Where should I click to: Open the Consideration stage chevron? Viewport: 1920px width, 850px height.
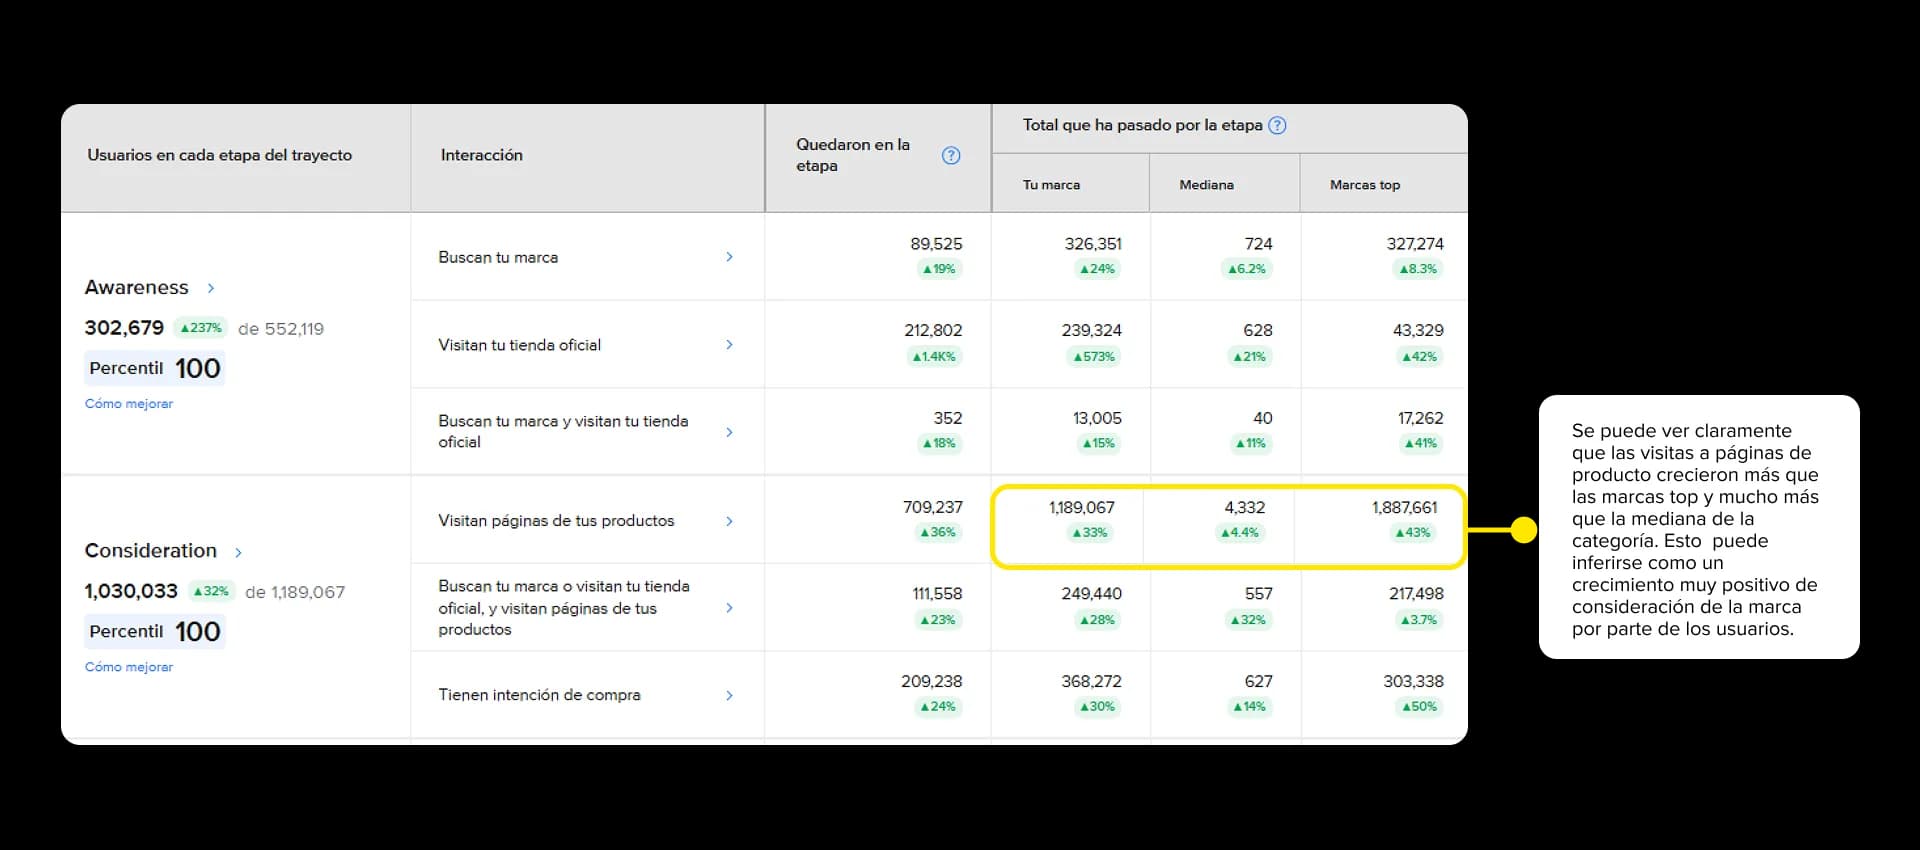click(238, 552)
